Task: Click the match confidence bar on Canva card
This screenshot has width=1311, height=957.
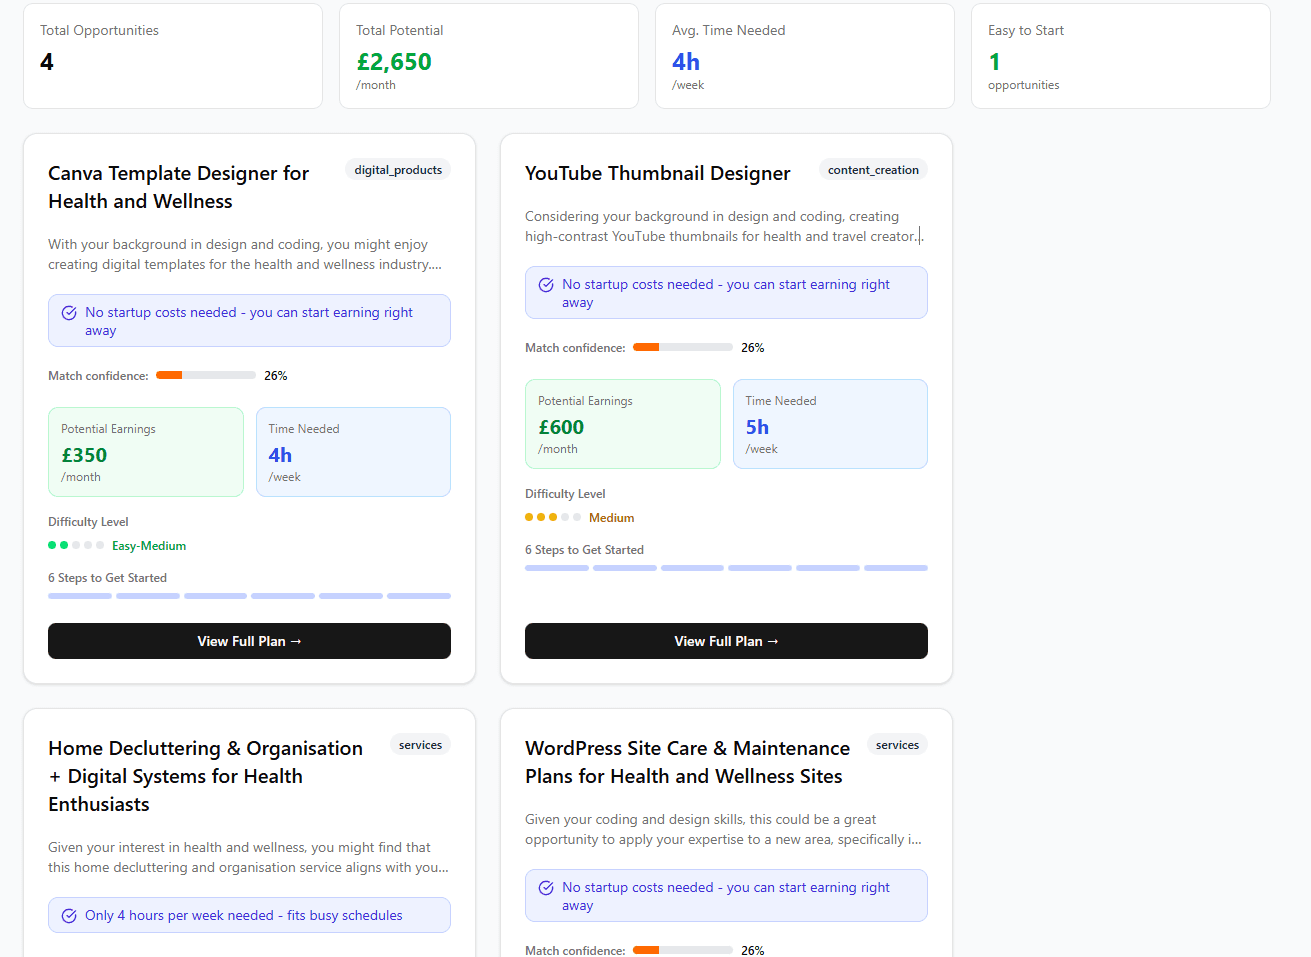Action: click(205, 375)
